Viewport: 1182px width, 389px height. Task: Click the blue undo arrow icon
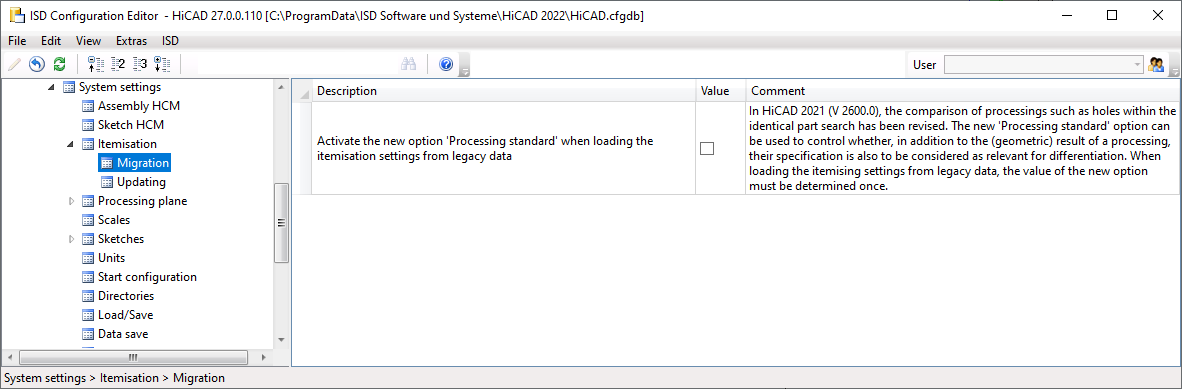pyautogui.click(x=36, y=64)
